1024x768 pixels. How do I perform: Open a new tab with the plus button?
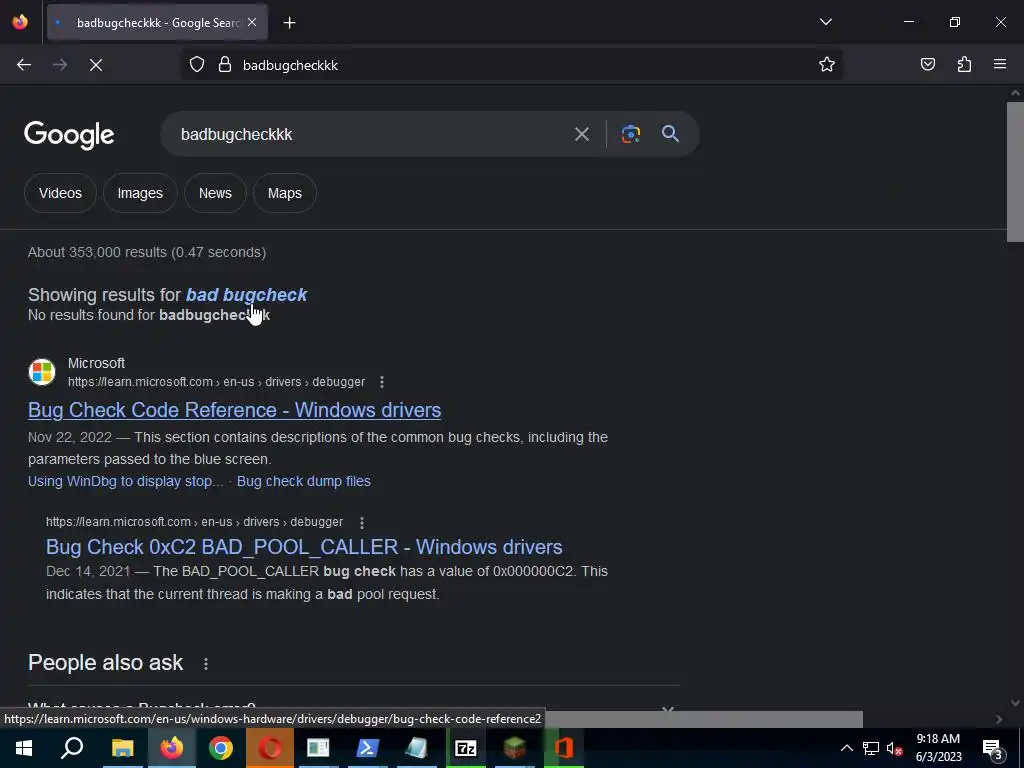pyautogui.click(x=289, y=23)
